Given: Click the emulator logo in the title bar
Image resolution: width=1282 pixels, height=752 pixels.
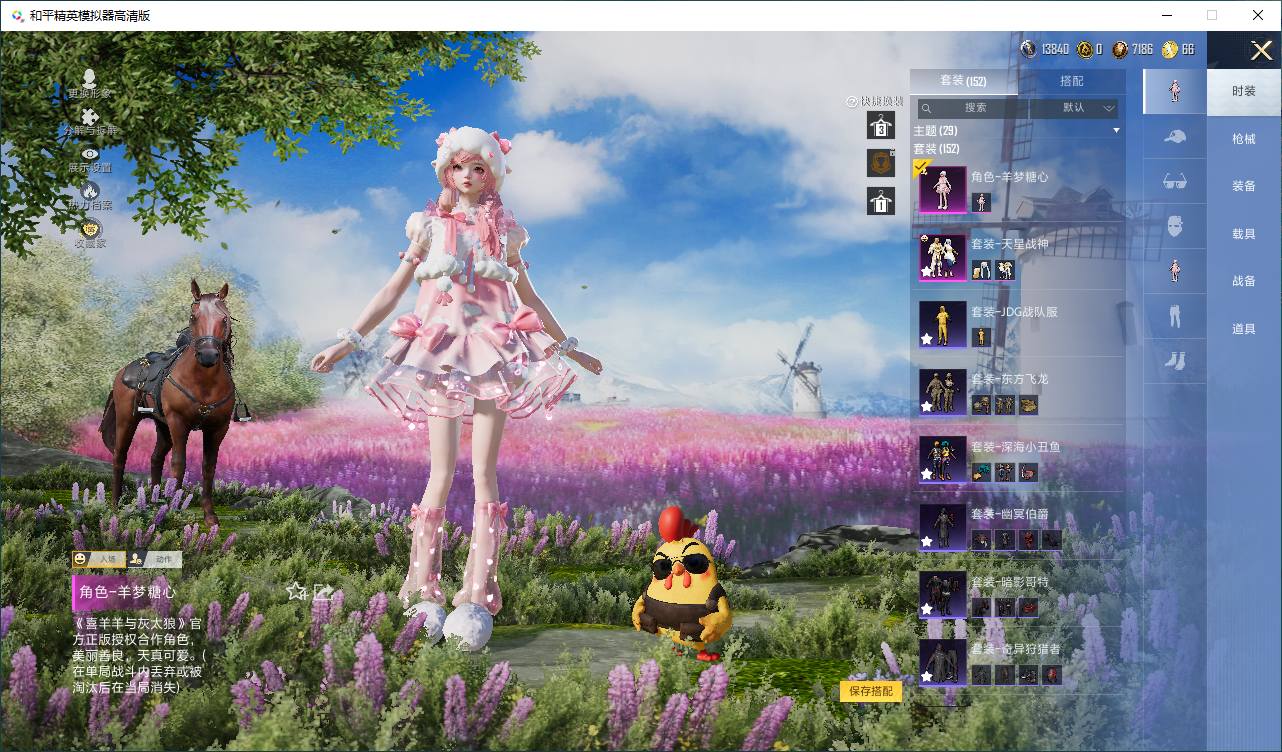Looking at the screenshot, I should pos(17,15).
